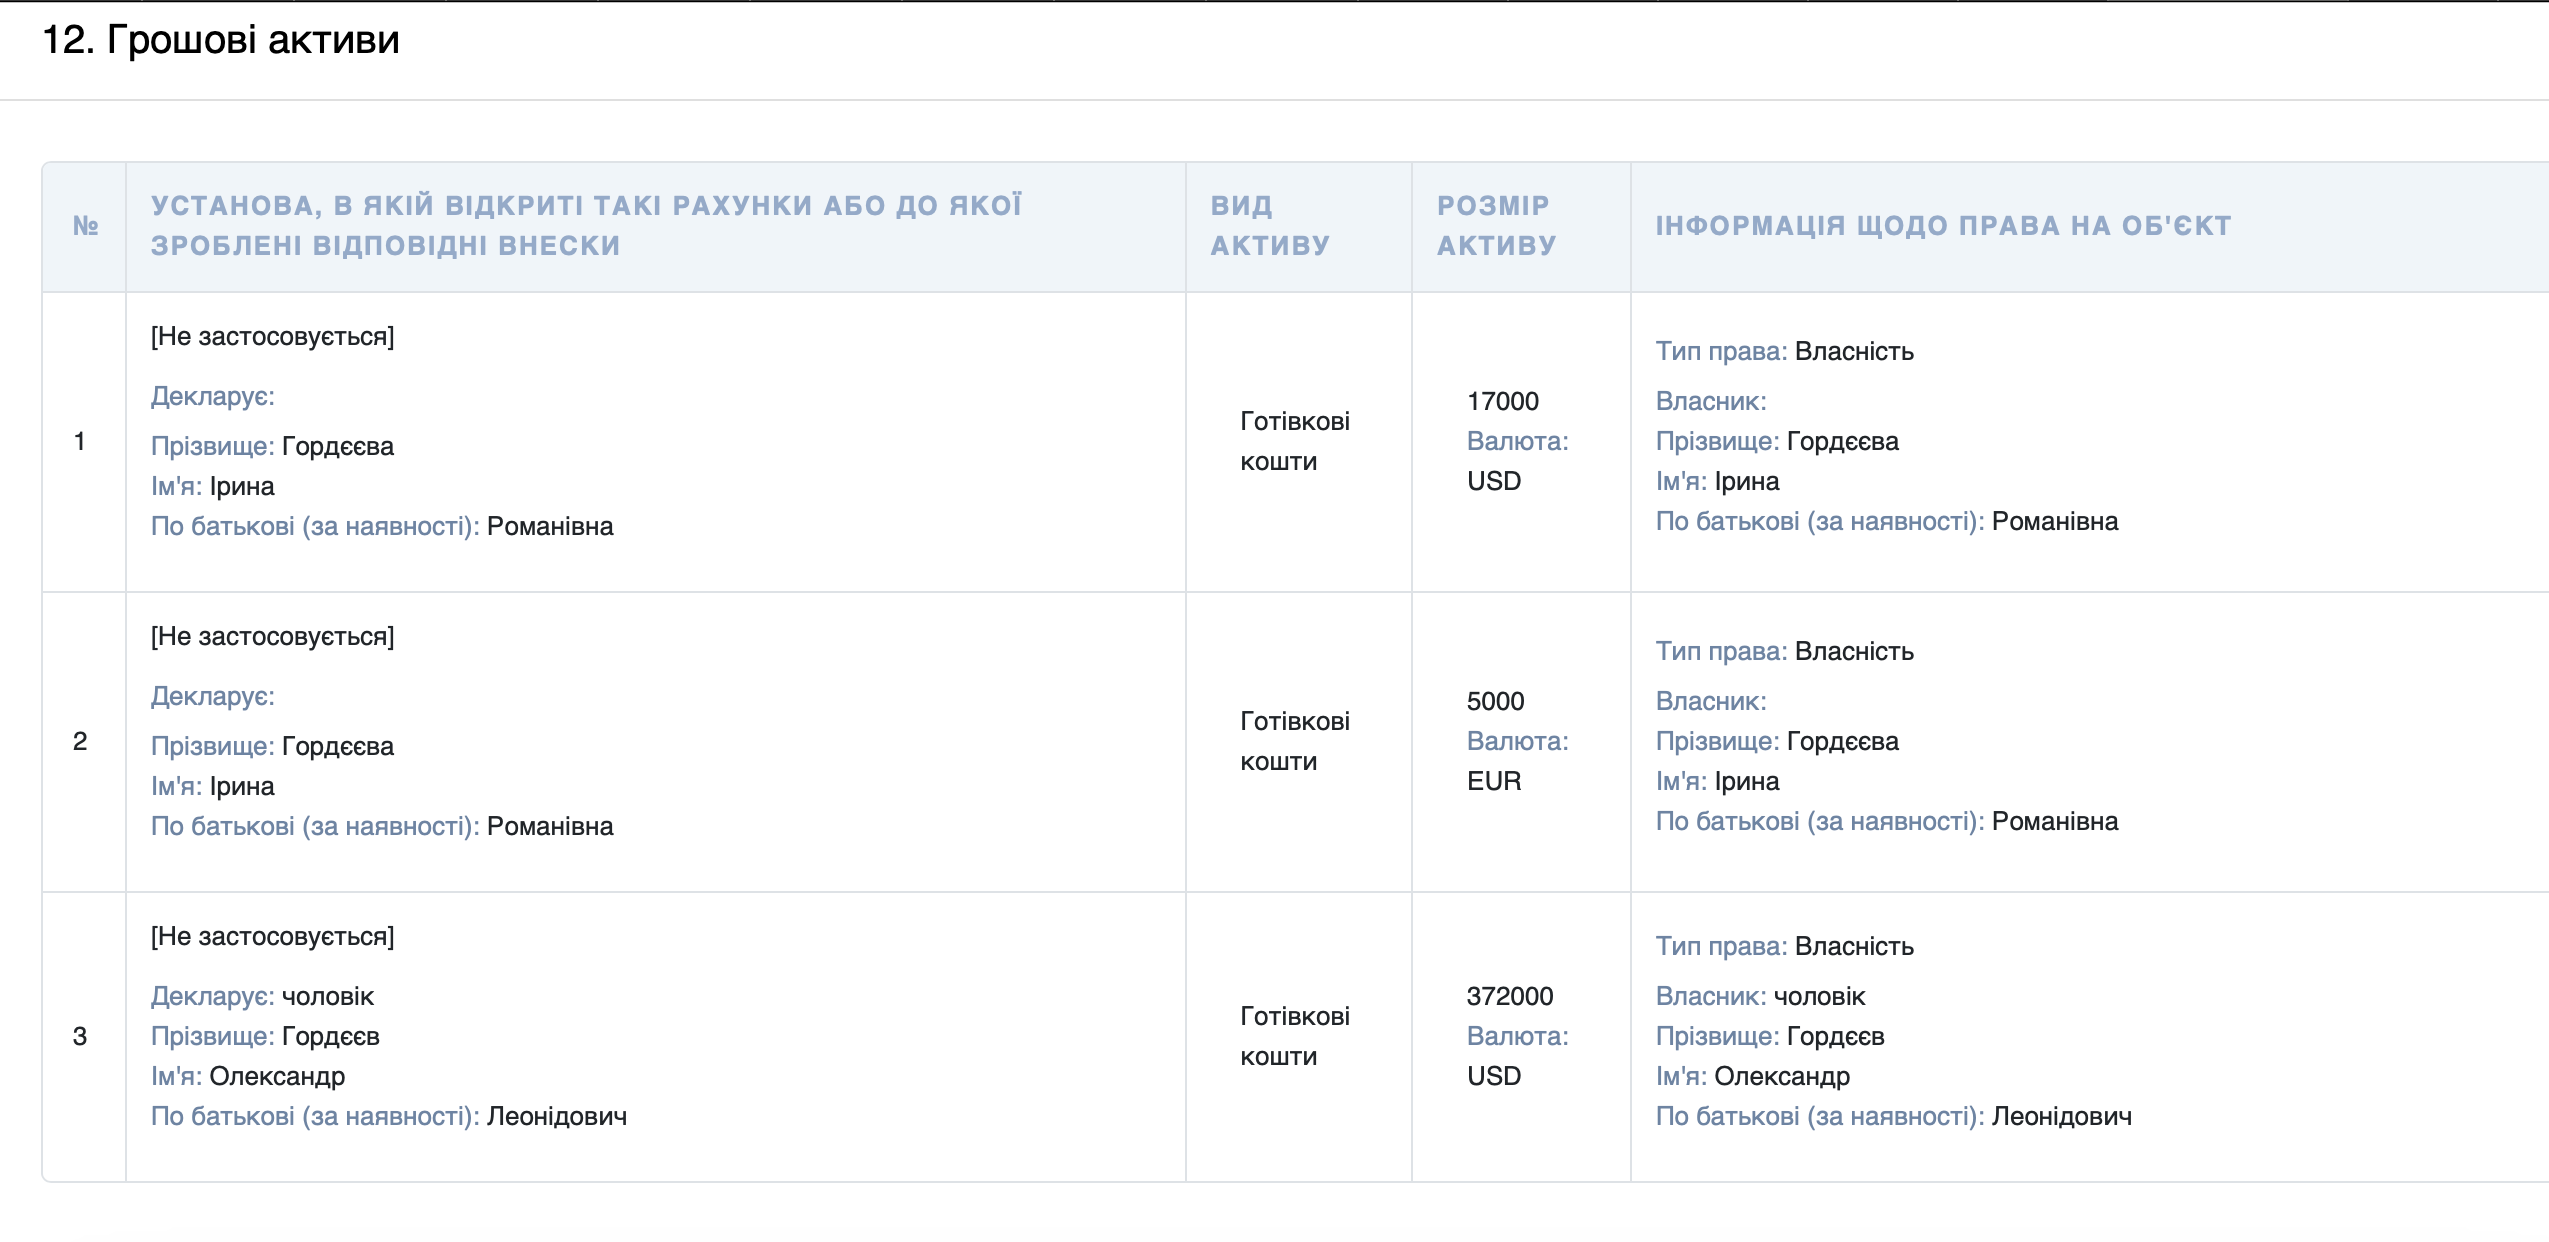Click the "Інформація щодо права на об'єкт" header
The image size is (2549, 1242).
(1943, 226)
